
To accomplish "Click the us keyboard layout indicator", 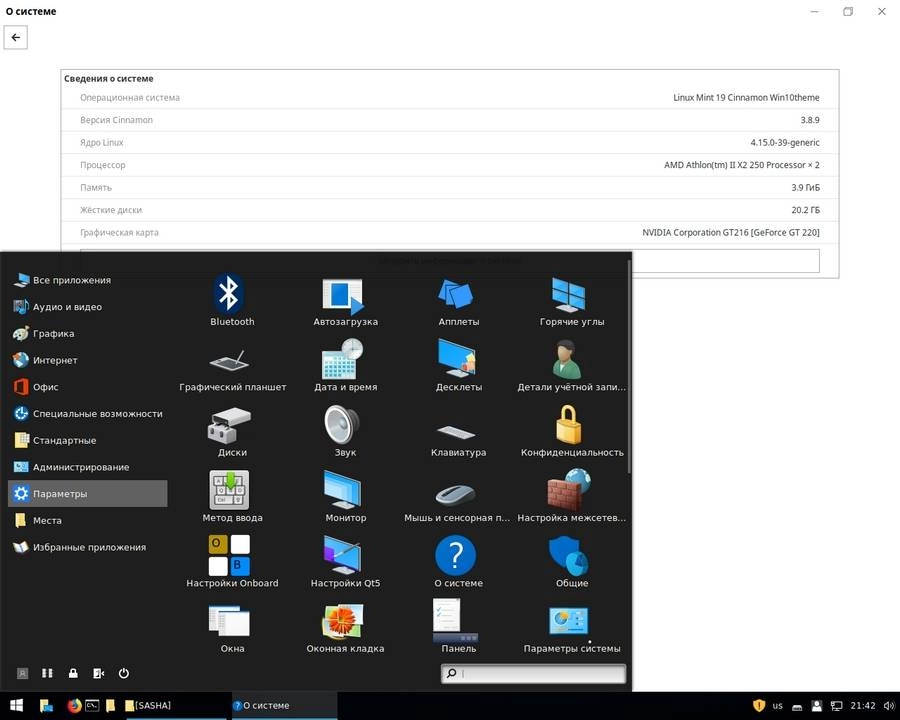I will [x=777, y=706].
